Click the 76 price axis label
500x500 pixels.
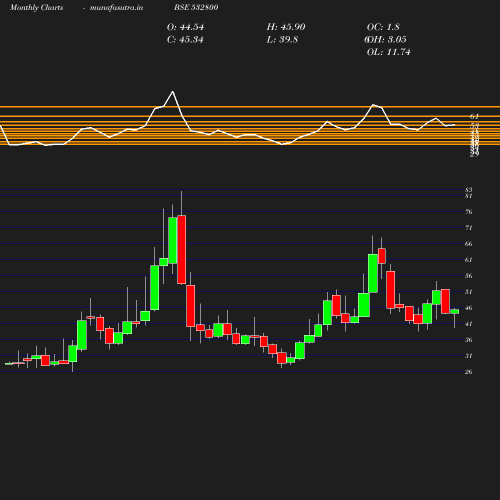pyautogui.click(x=469, y=212)
